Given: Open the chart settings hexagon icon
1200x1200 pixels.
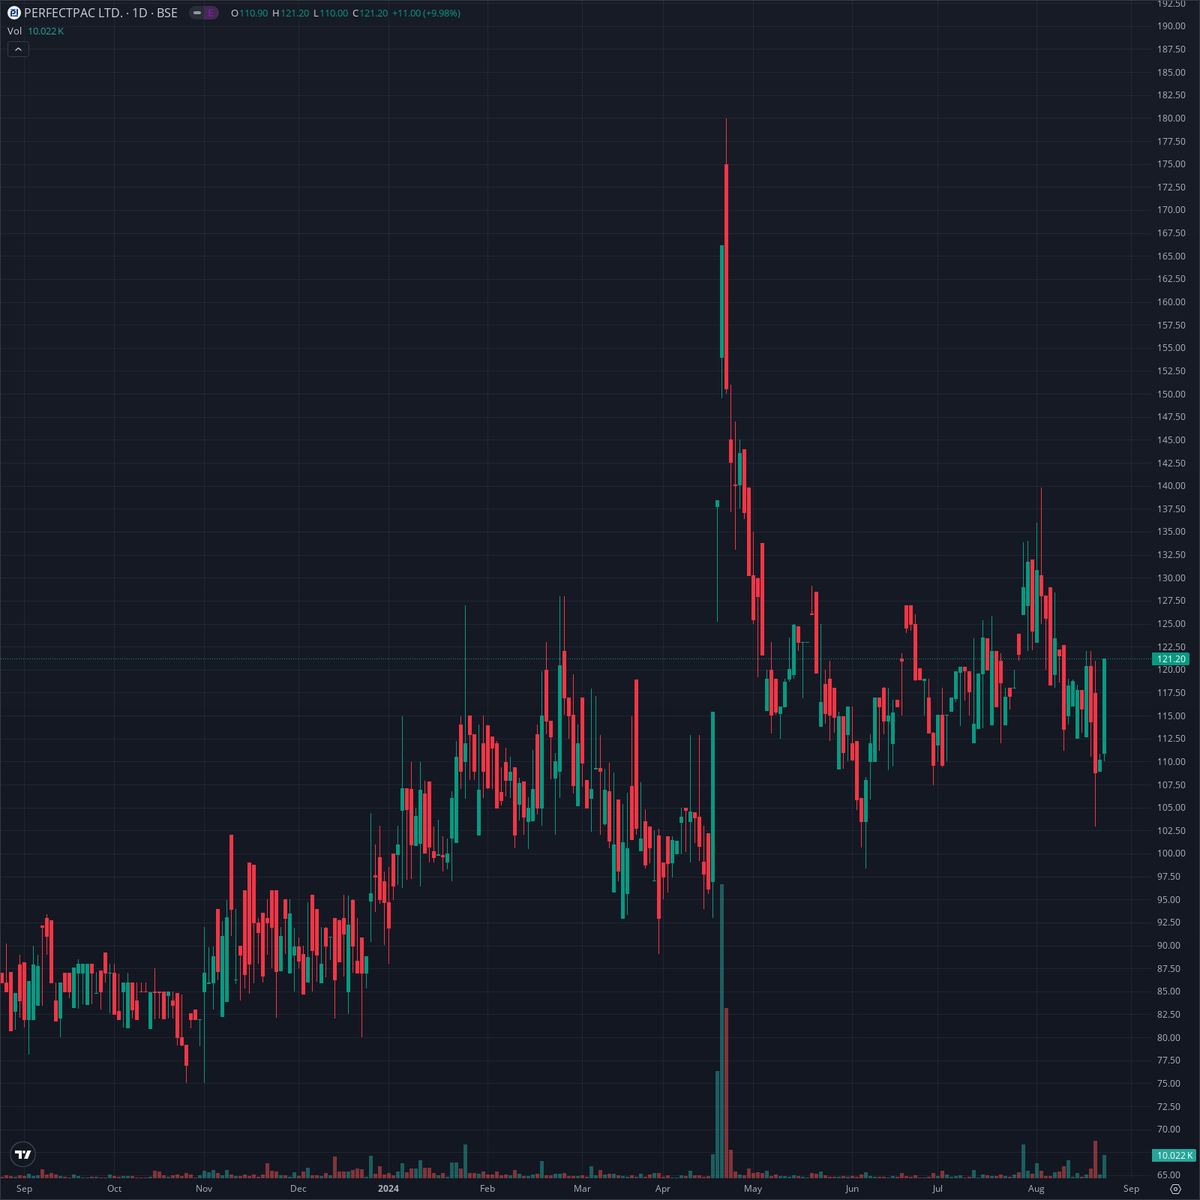Looking at the screenshot, I should [1175, 1189].
